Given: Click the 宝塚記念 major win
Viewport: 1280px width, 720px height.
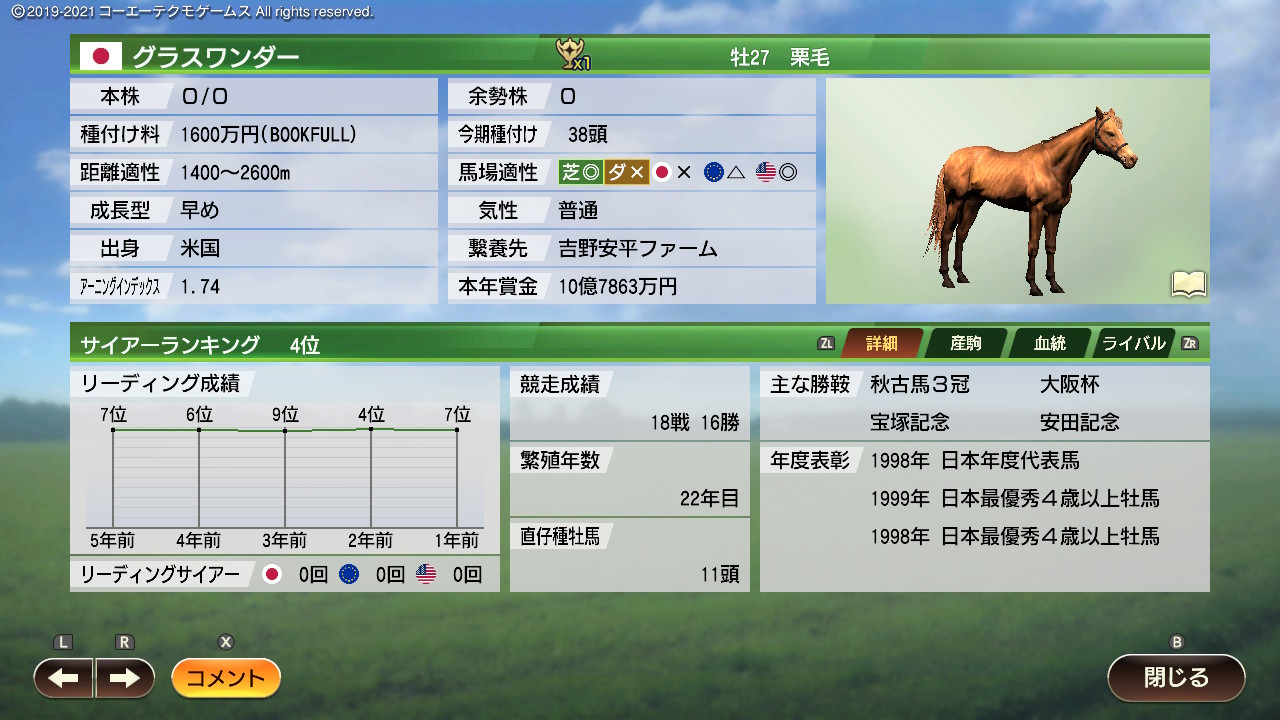Looking at the screenshot, I should point(910,422).
